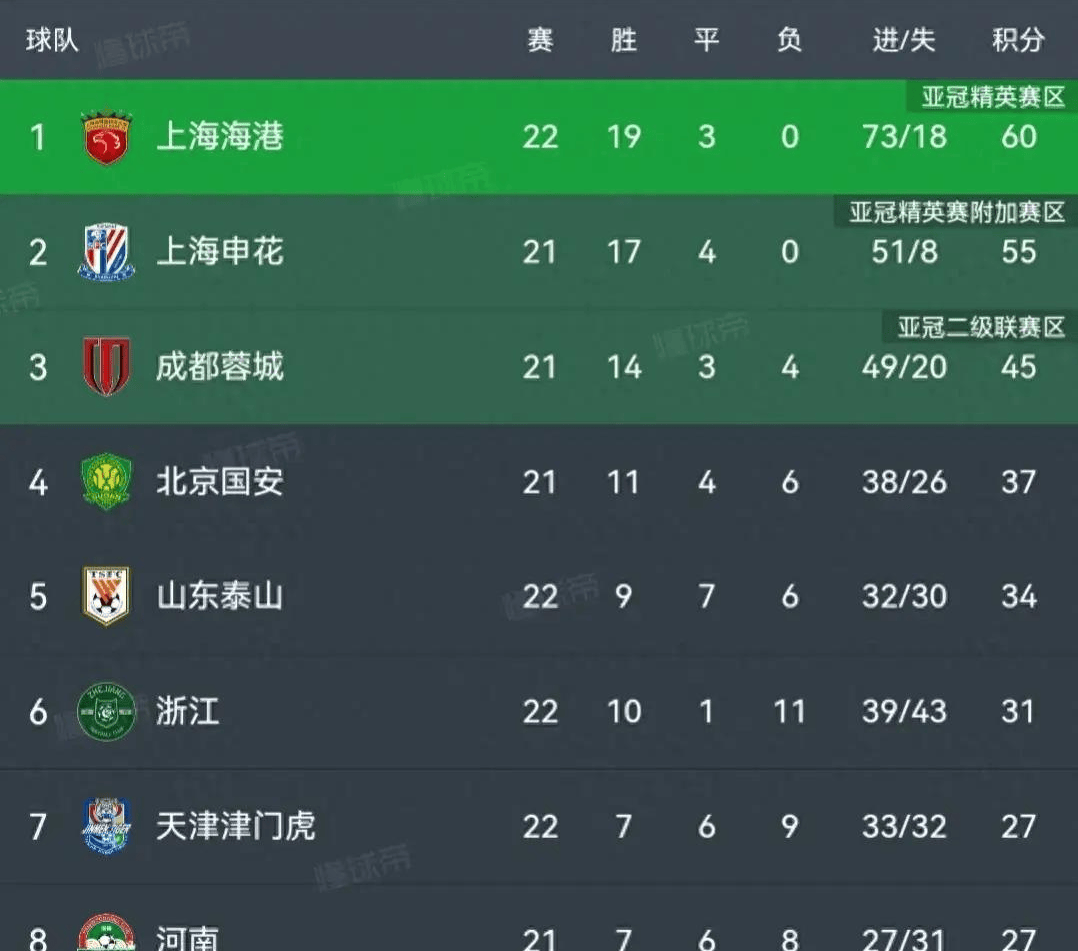
Task: Click the 赛 matches played column header
Action: pos(540,40)
